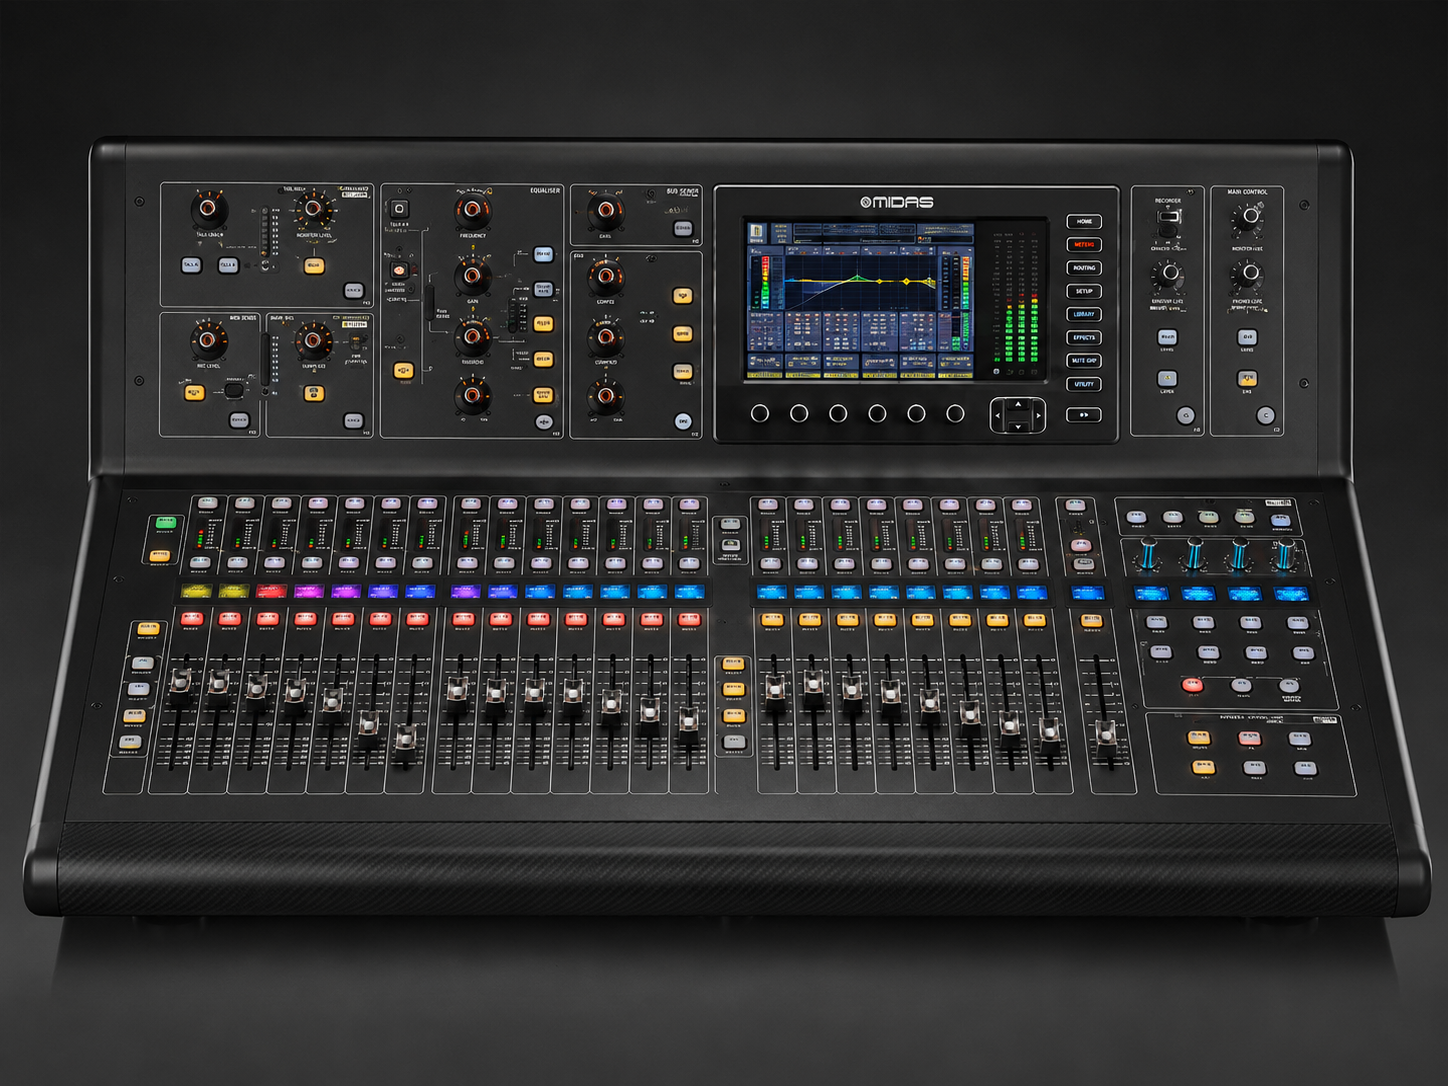Open the LIBRARY screen
Screen dimensions: 1448x1086
click(1084, 314)
